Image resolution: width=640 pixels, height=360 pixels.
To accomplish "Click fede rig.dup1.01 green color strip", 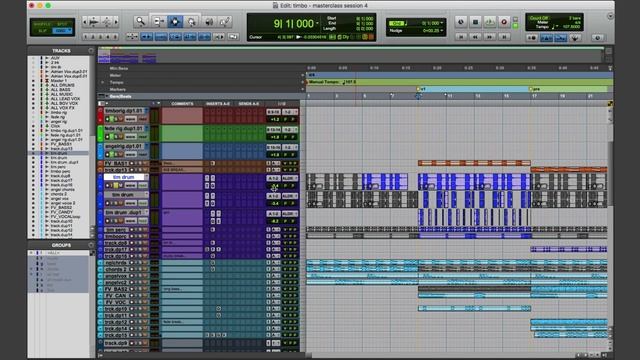I will tap(100, 133).
